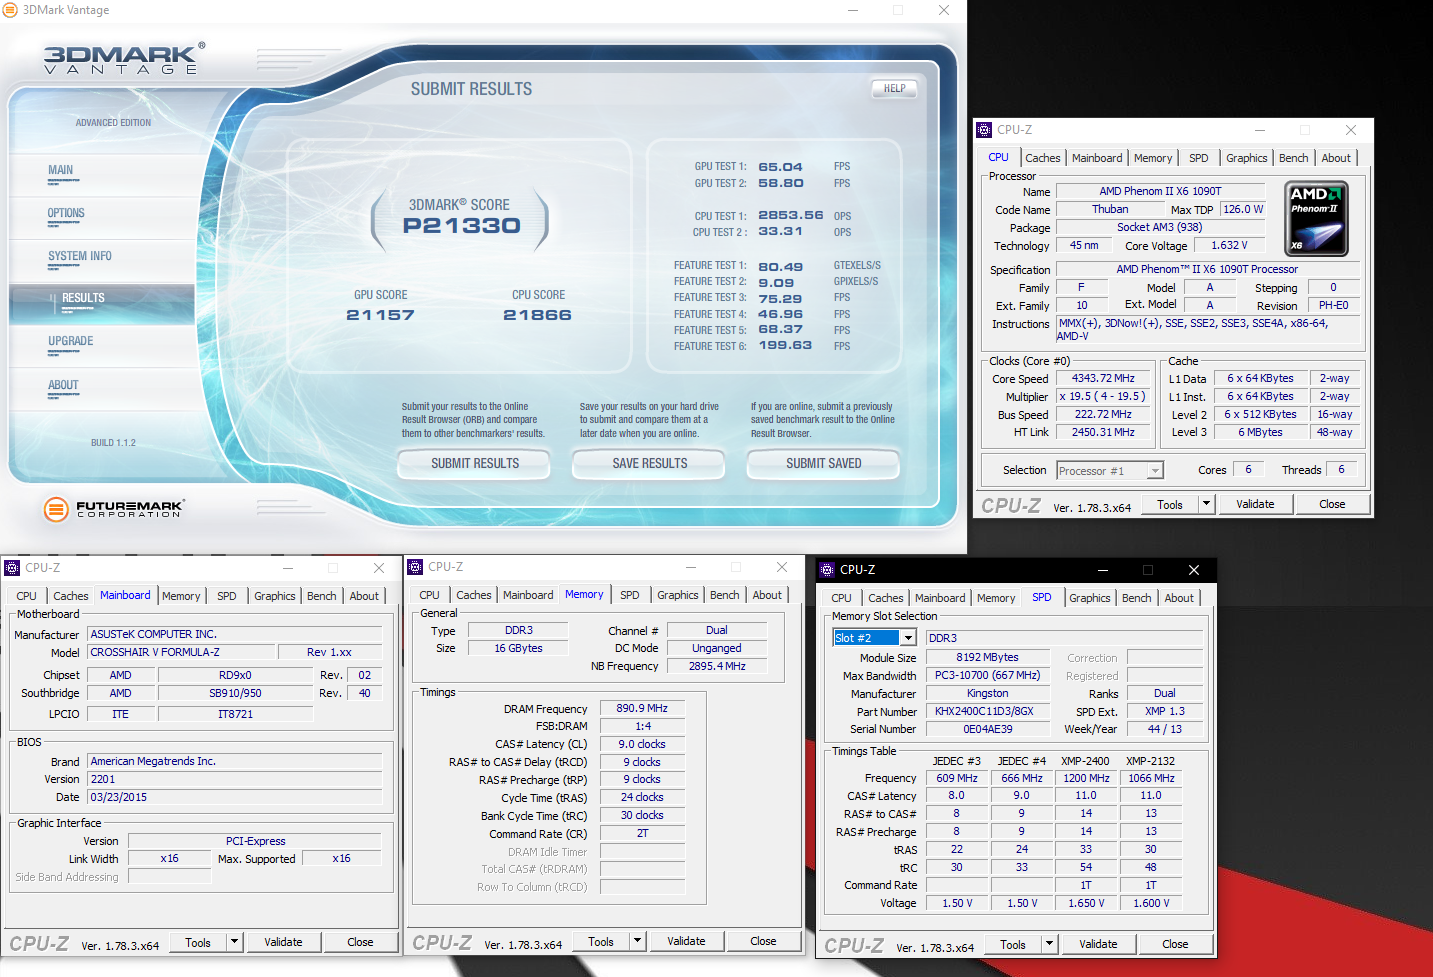1433x977 pixels.
Task: Click the CPU-Z icon in SPD window title
Action: 827,570
